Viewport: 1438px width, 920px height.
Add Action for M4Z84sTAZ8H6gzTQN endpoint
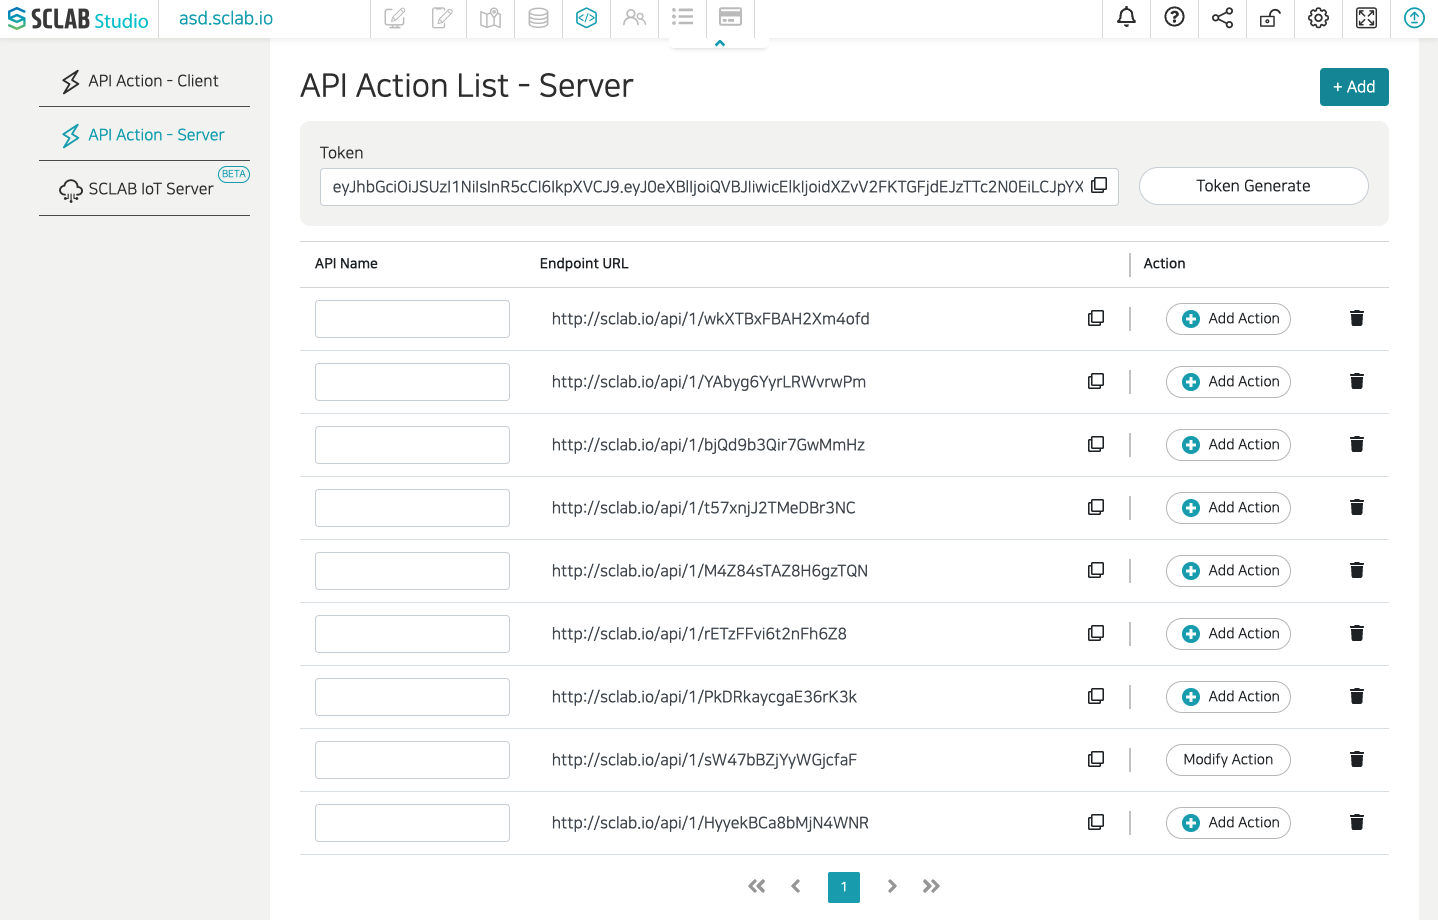1228,571
